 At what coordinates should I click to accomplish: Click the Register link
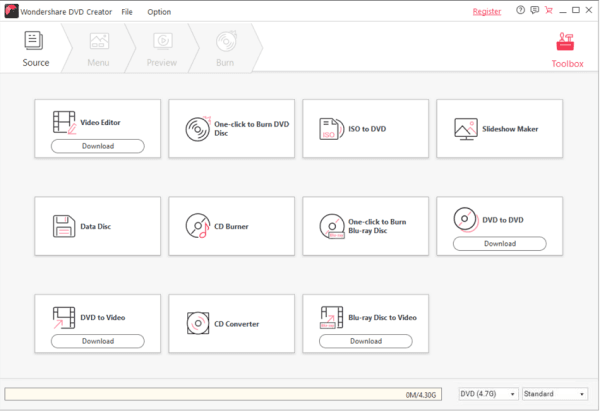click(x=487, y=12)
